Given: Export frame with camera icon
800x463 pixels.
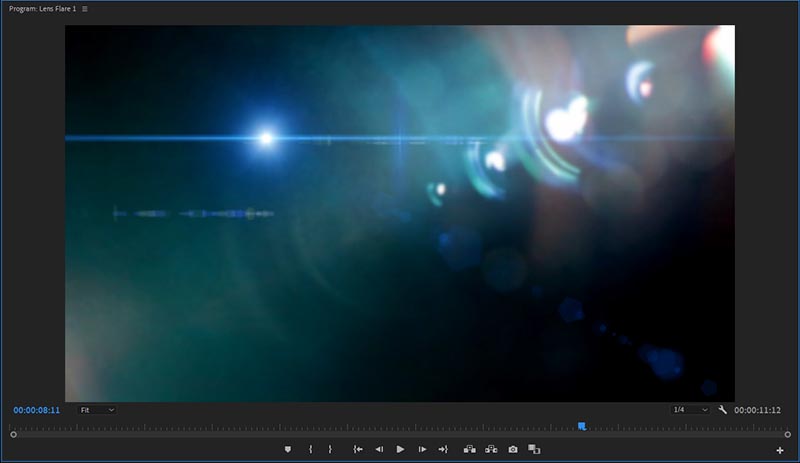Looking at the screenshot, I should pos(513,449).
